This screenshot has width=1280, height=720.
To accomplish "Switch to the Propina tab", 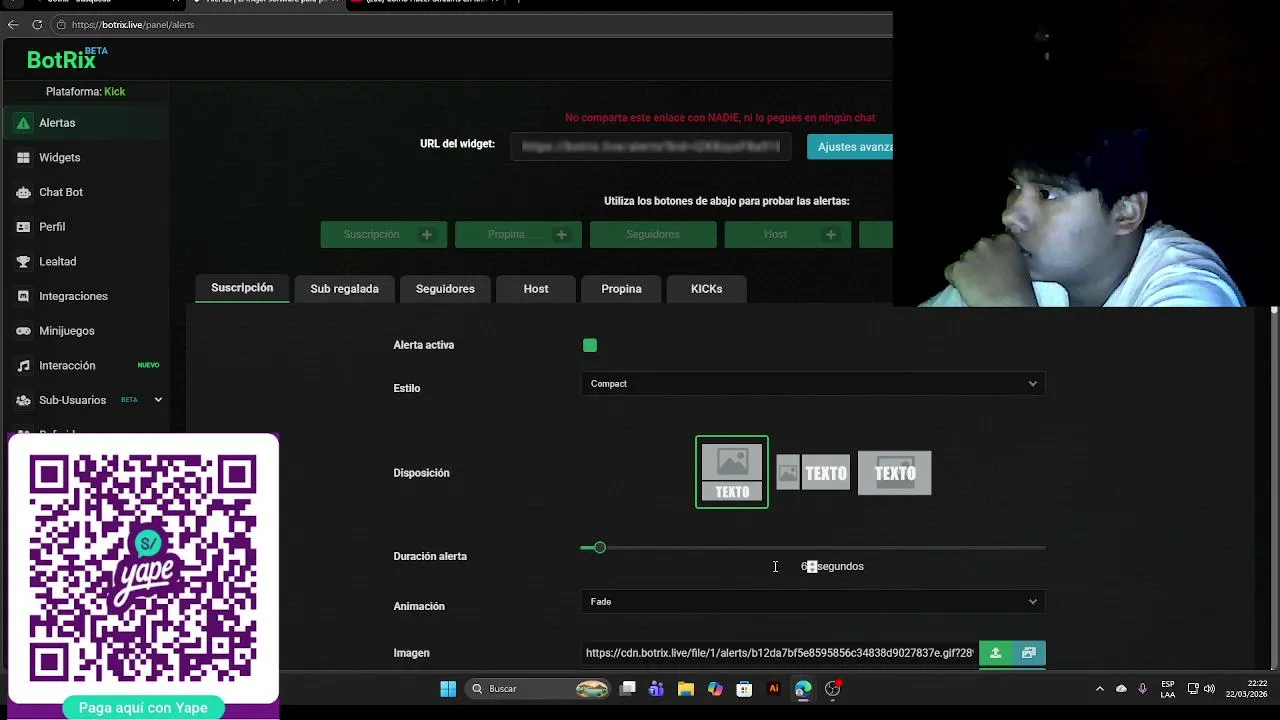I will pyautogui.click(x=621, y=289).
